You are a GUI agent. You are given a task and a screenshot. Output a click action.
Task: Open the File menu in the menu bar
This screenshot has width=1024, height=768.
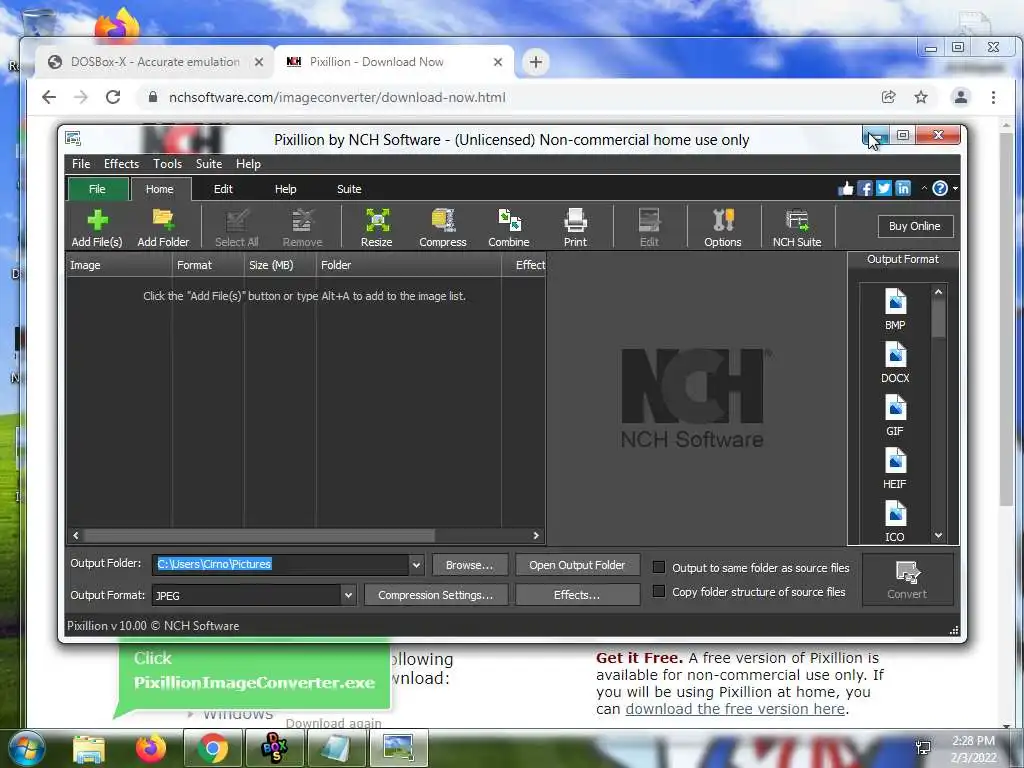click(x=81, y=164)
